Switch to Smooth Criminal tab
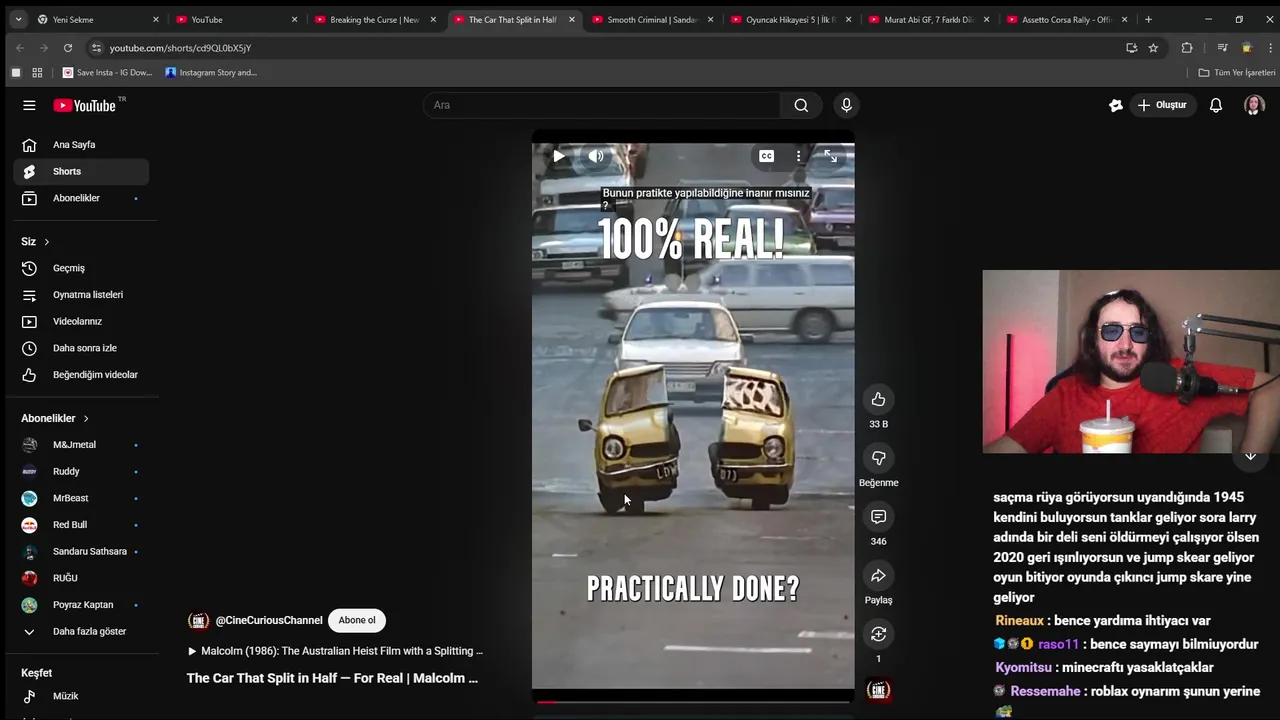 pos(652,19)
